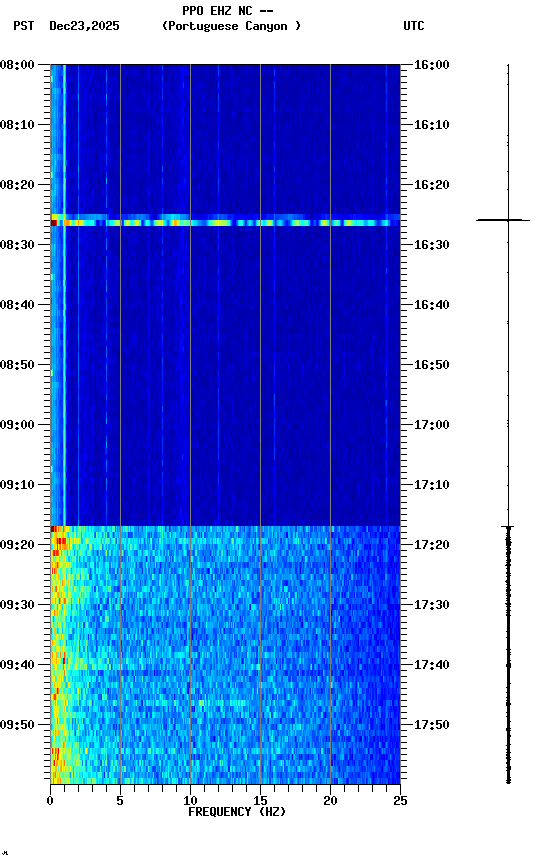The width and height of the screenshot is (552, 864).
Task: Click the '09:50' PST time label
Action: tap(17, 726)
